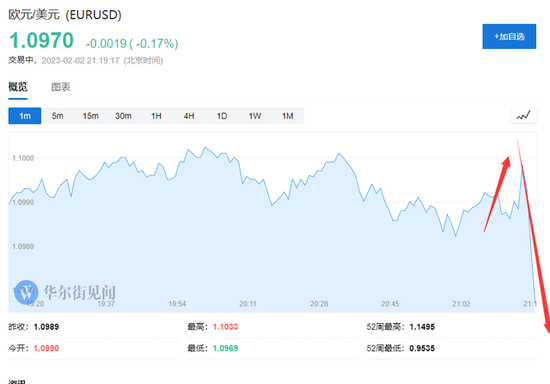Click the 加自选 add-to-watchlist button
550x384 pixels.
point(509,36)
